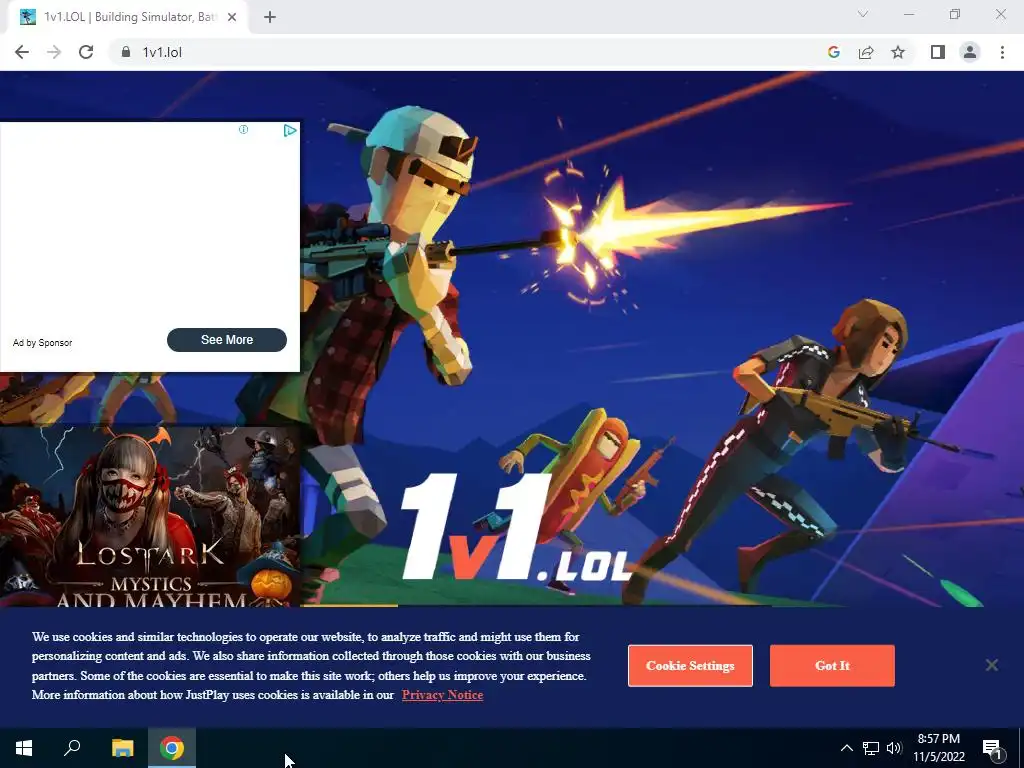Select the 1v1.LOL Building Simulator tab

(x=128, y=17)
